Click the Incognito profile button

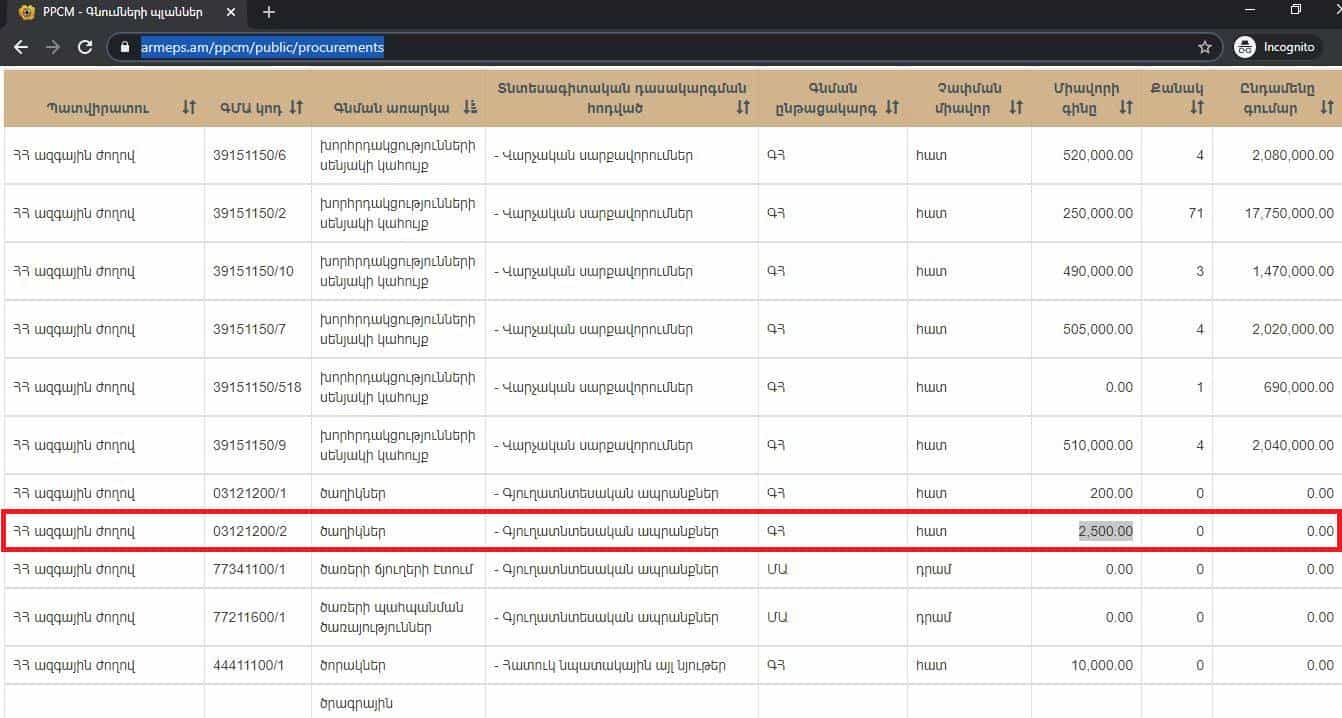tap(1275, 47)
